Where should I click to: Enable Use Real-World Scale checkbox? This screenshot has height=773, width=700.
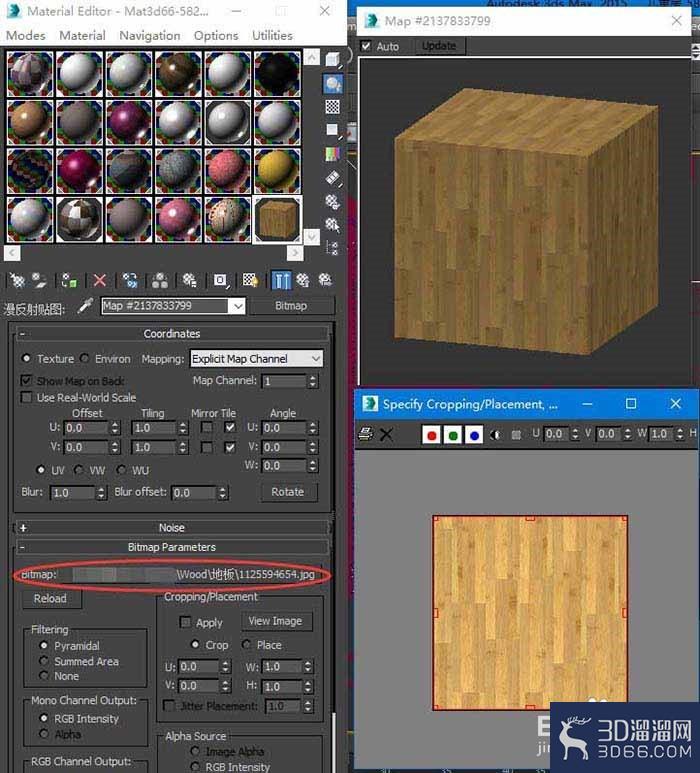[27, 397]
